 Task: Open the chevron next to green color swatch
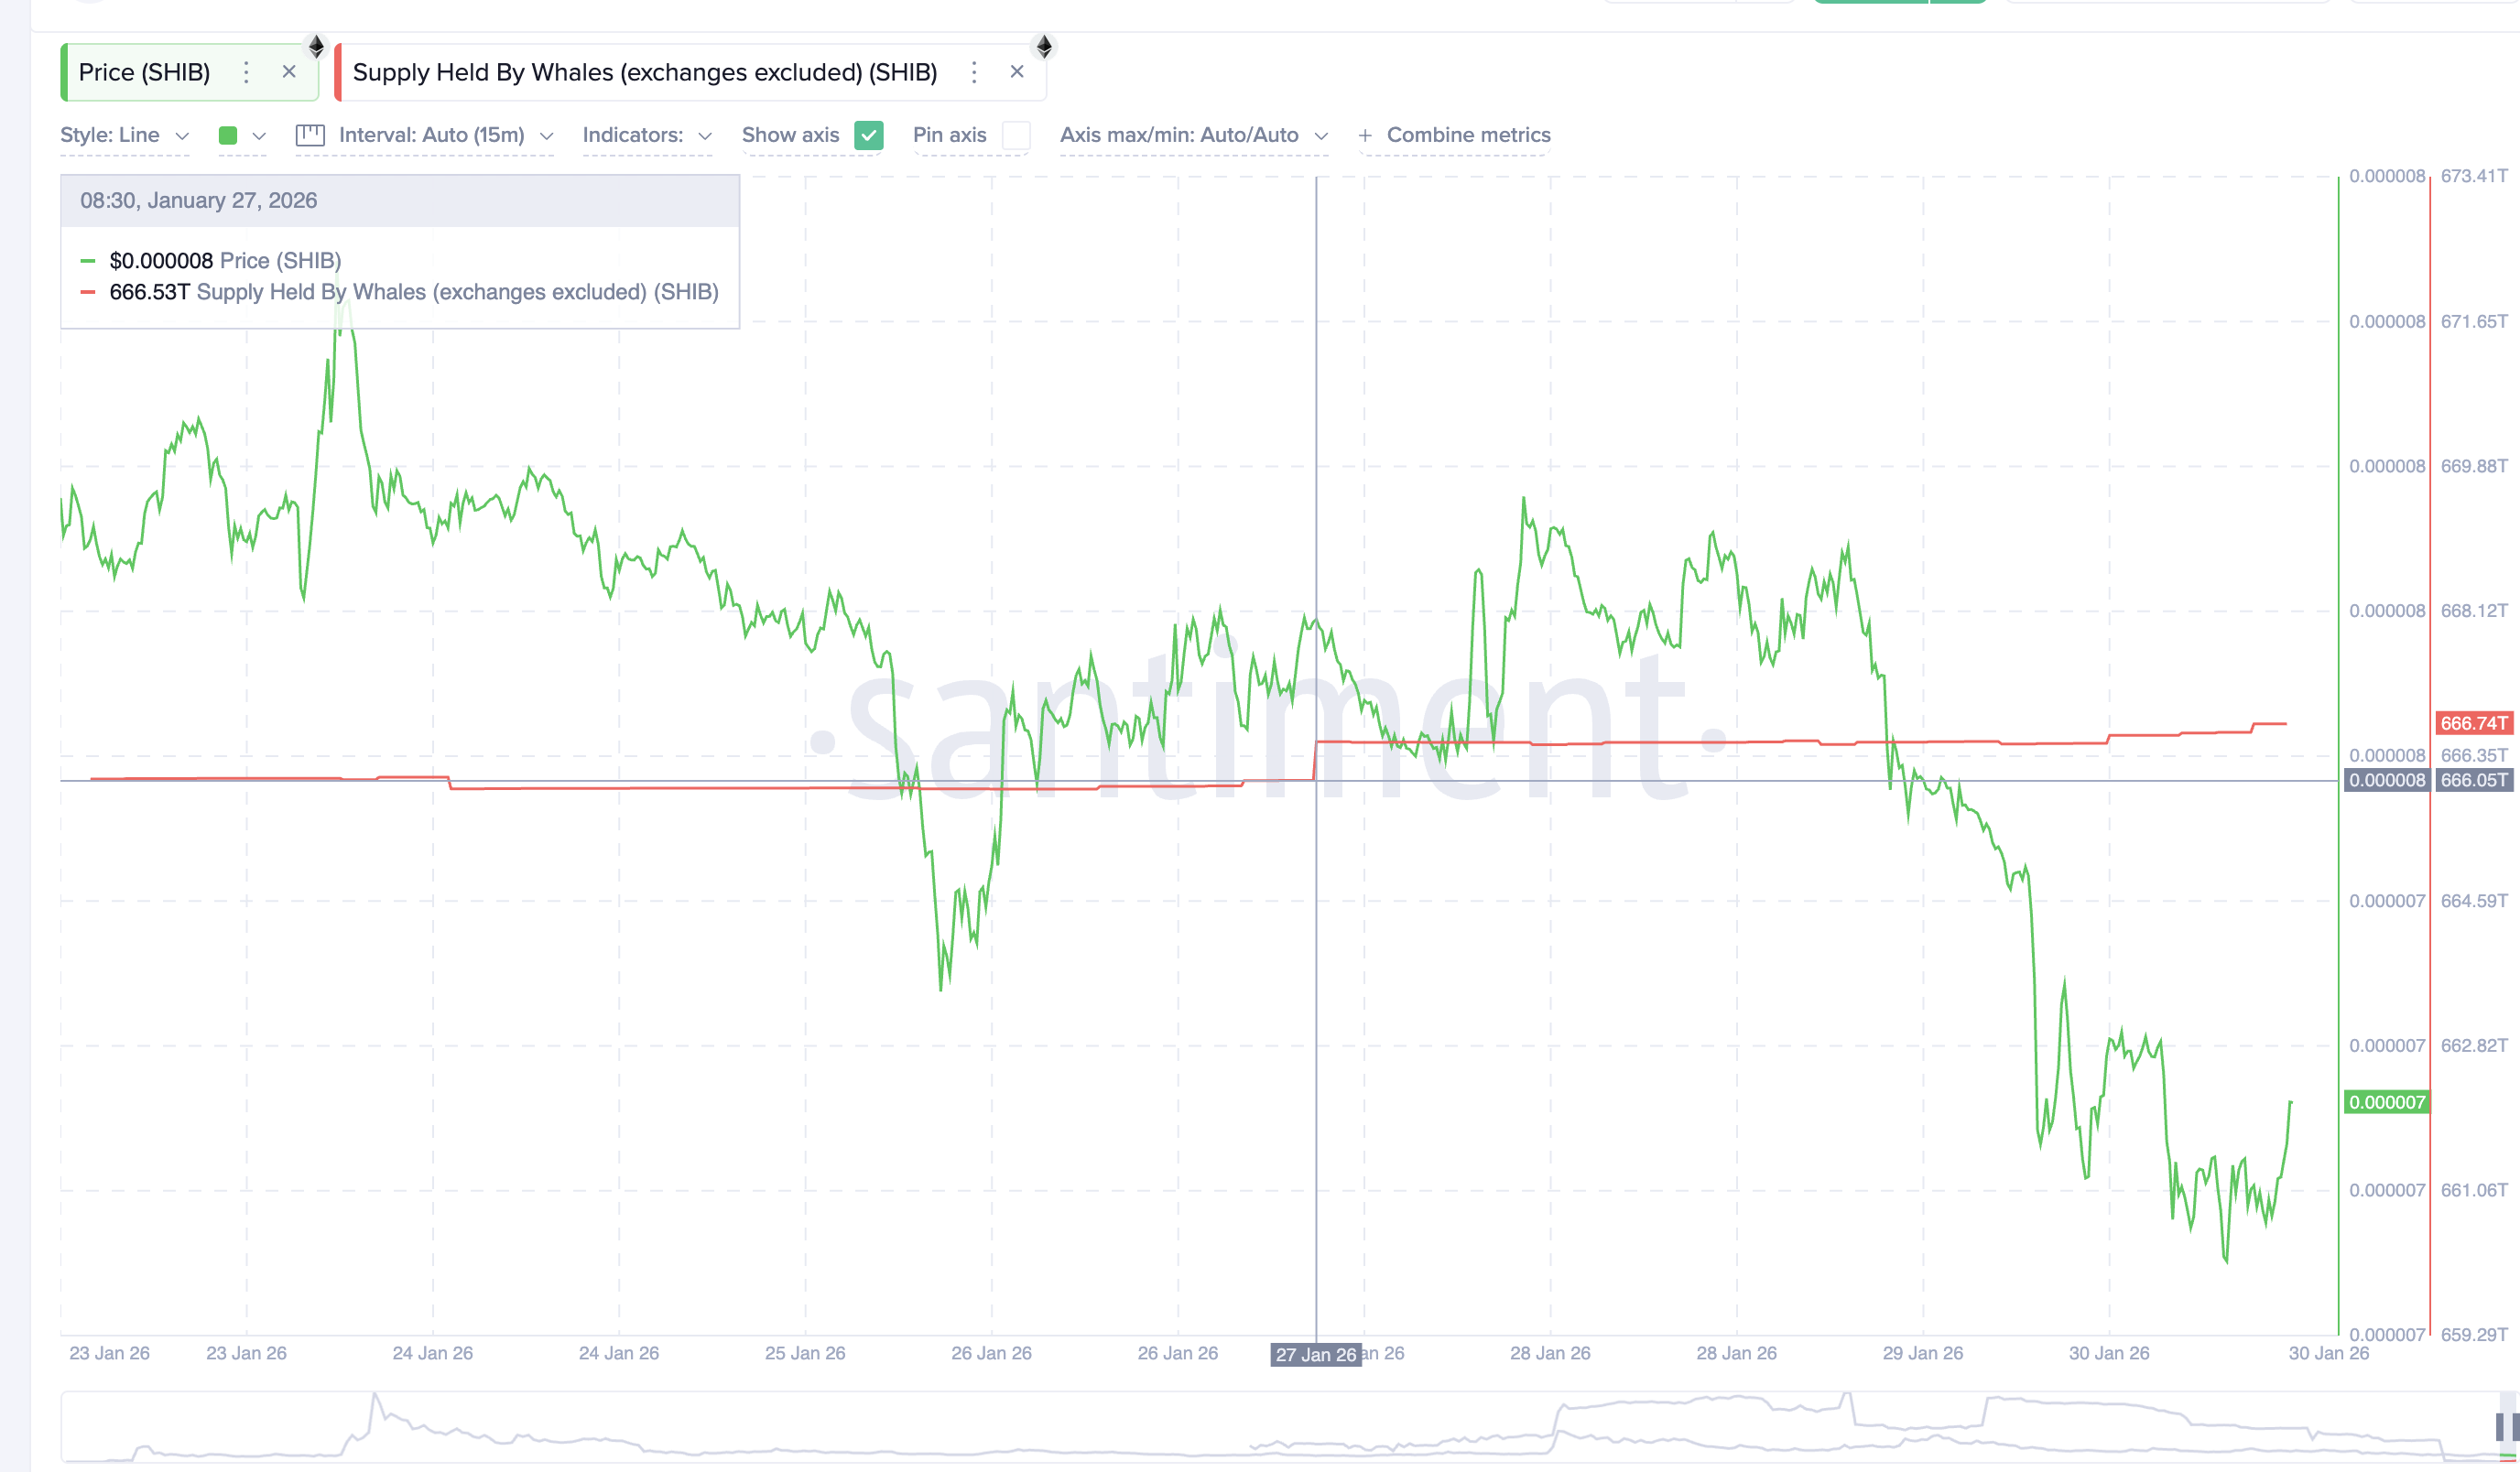click(x=259, y=135)
